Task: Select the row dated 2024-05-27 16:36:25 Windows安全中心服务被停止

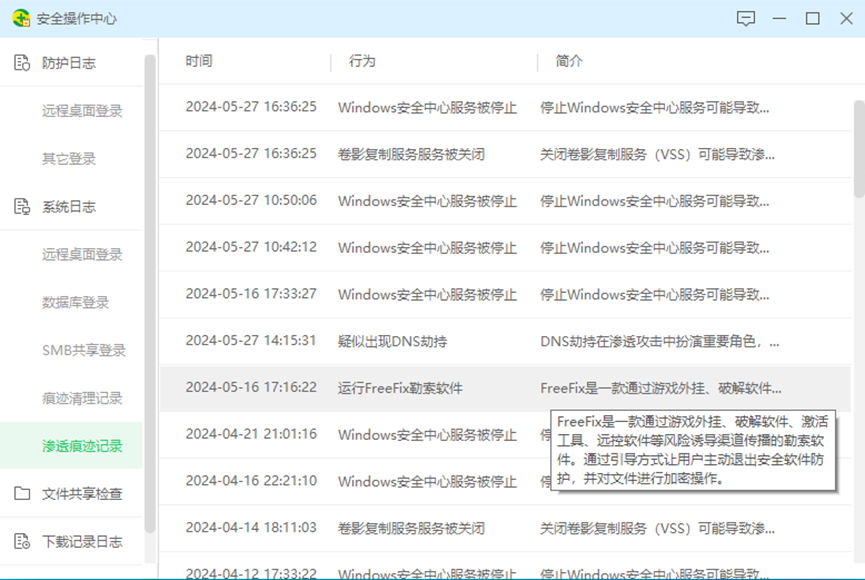Action: [505, 107]
